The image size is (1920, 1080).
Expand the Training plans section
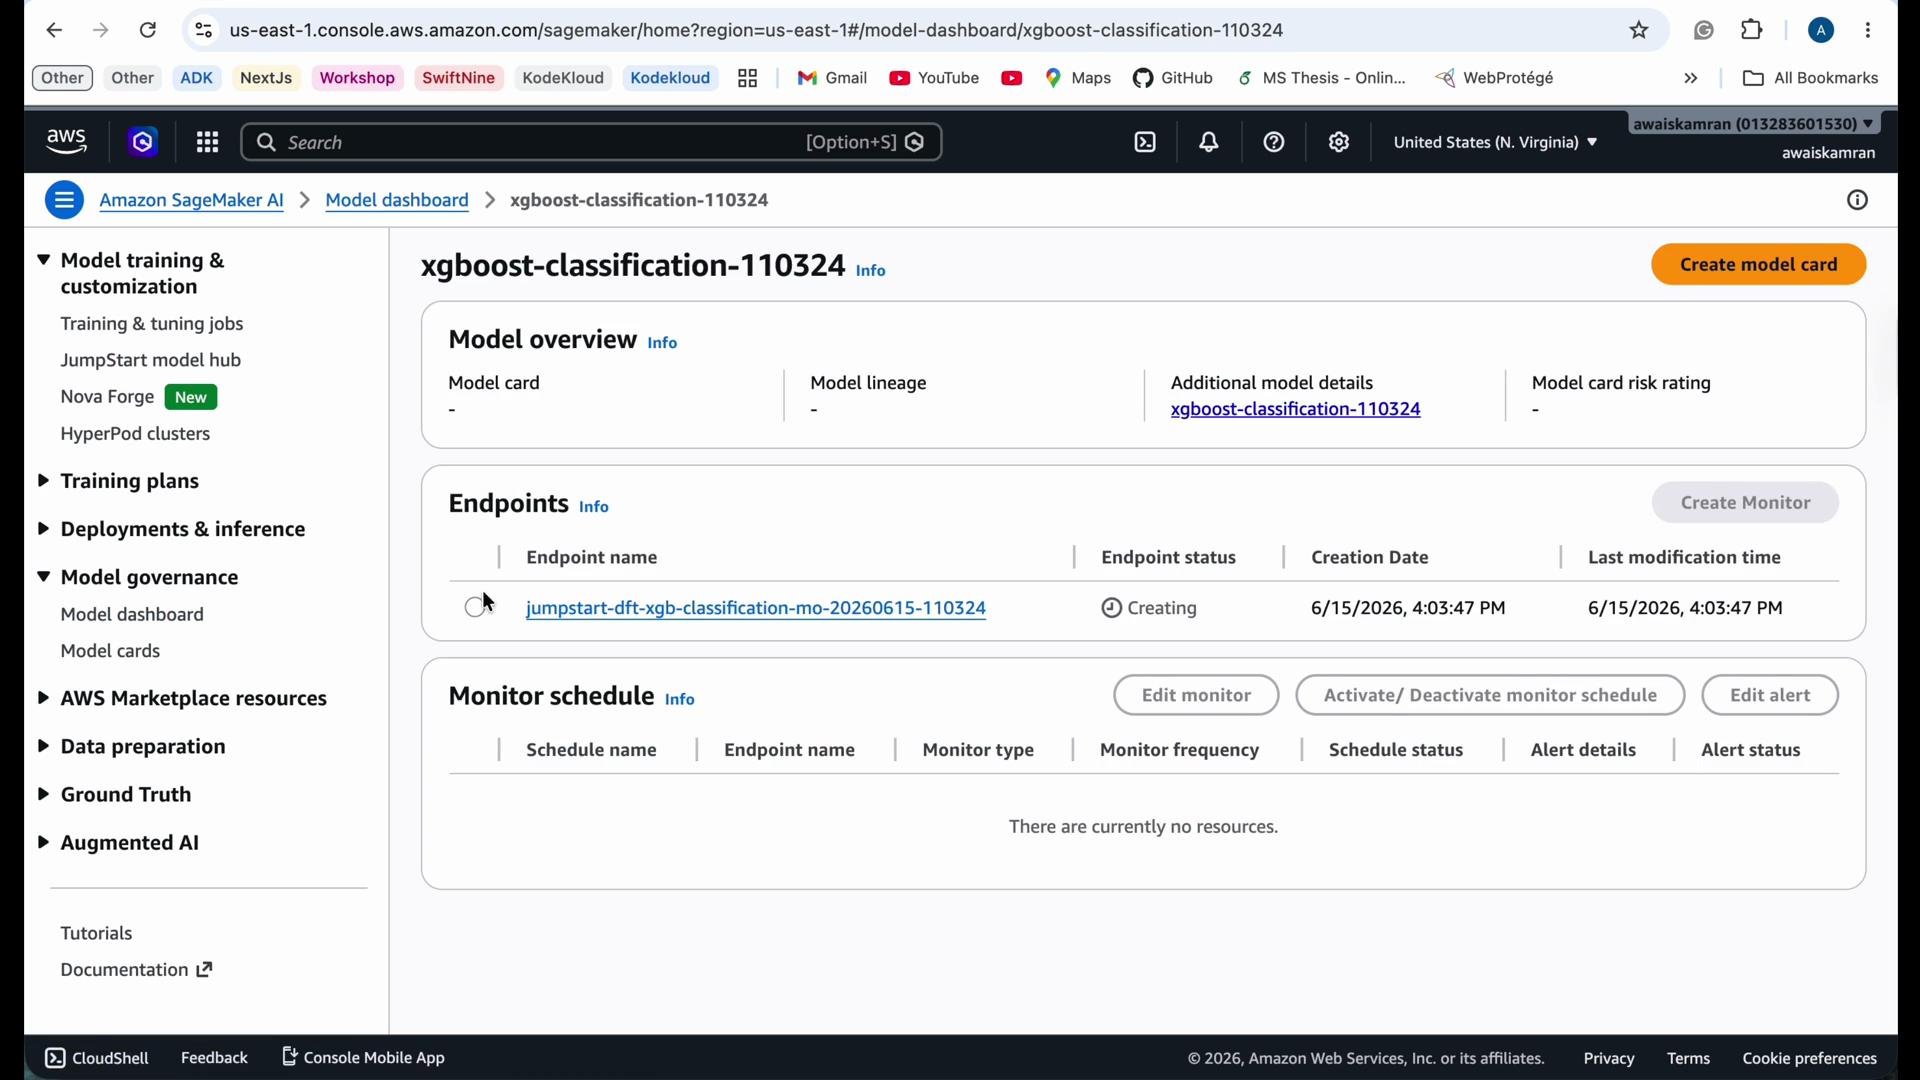tap(43, 482)
